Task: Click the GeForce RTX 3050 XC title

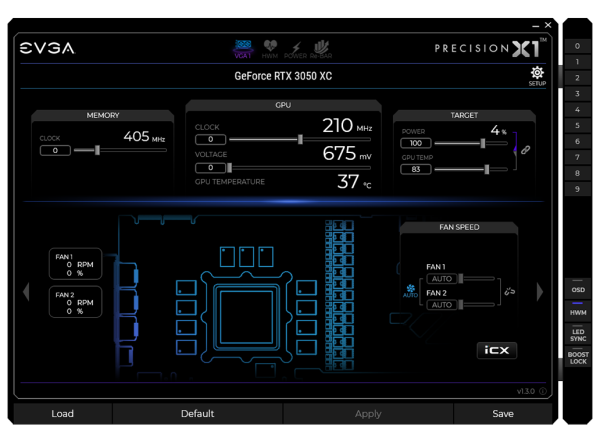Action: pos(283,76)
